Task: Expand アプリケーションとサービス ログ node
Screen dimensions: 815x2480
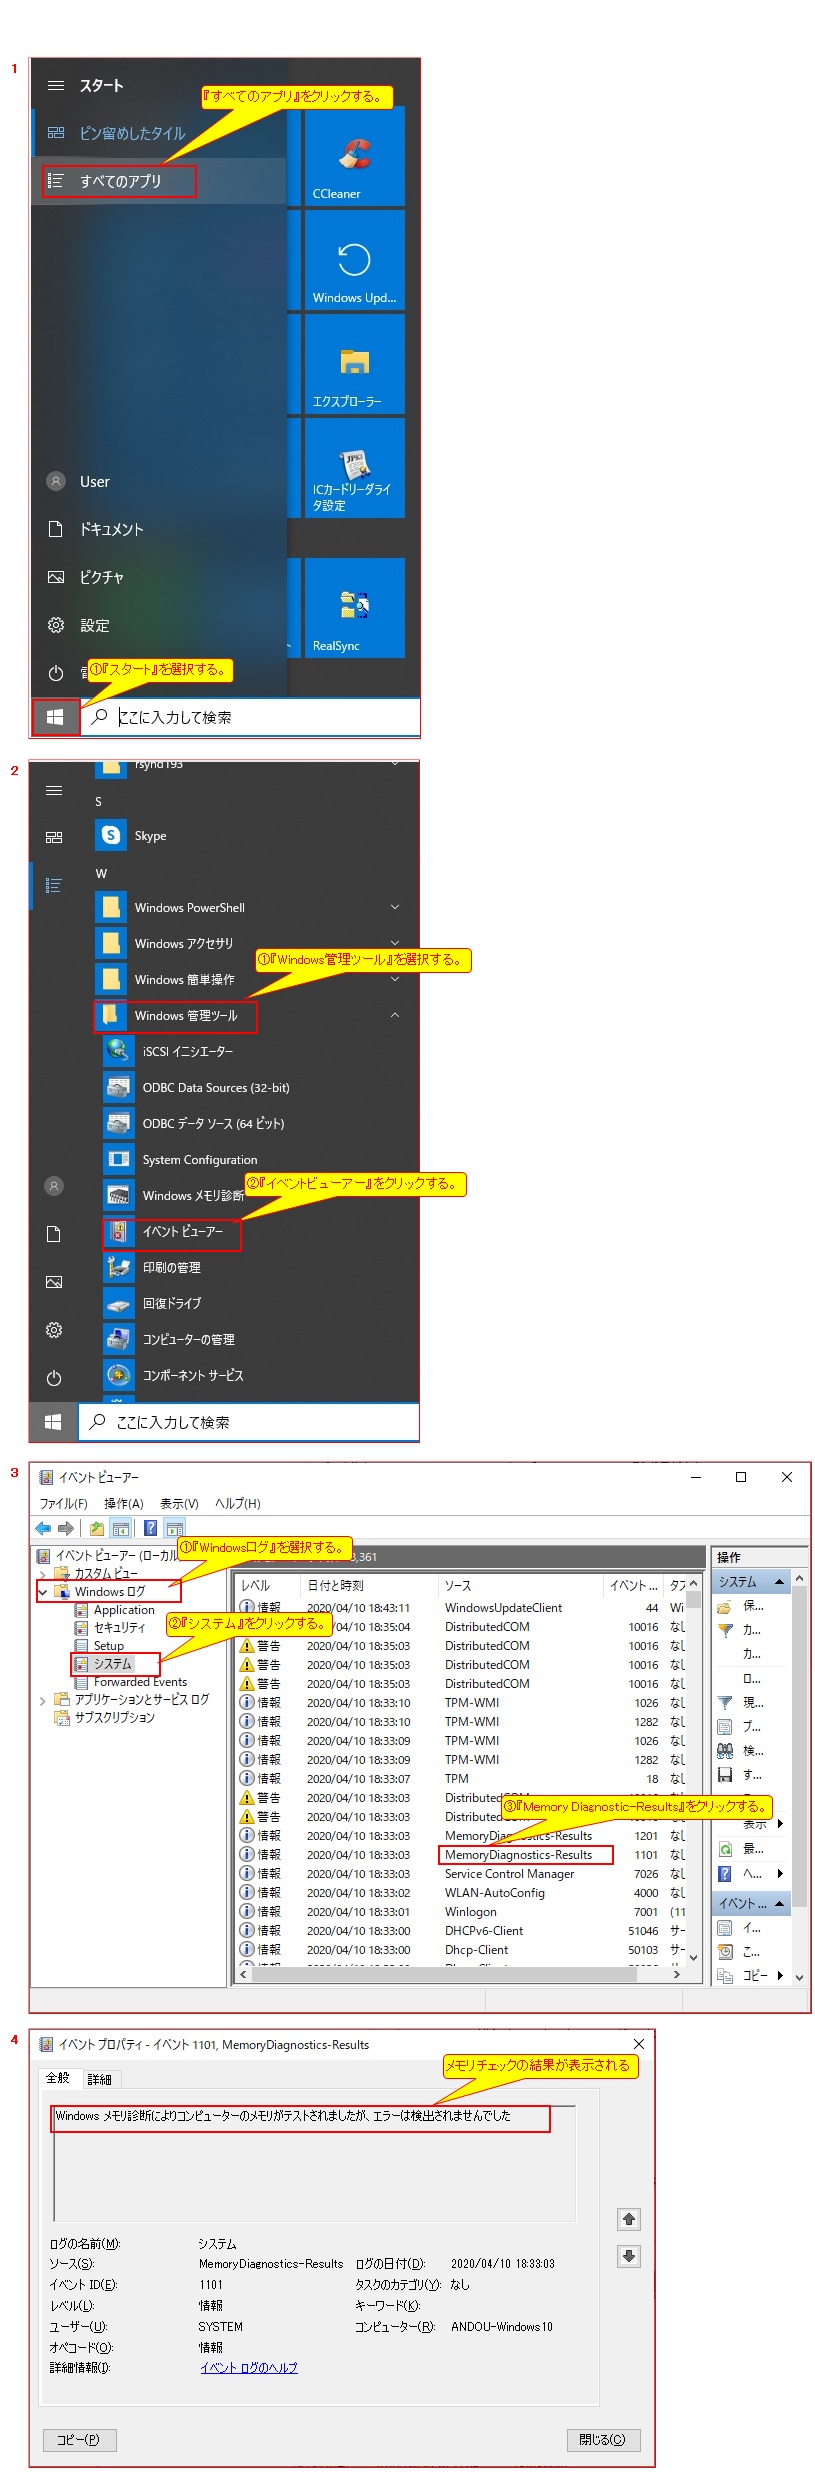Action: (x=43, y=1699)
